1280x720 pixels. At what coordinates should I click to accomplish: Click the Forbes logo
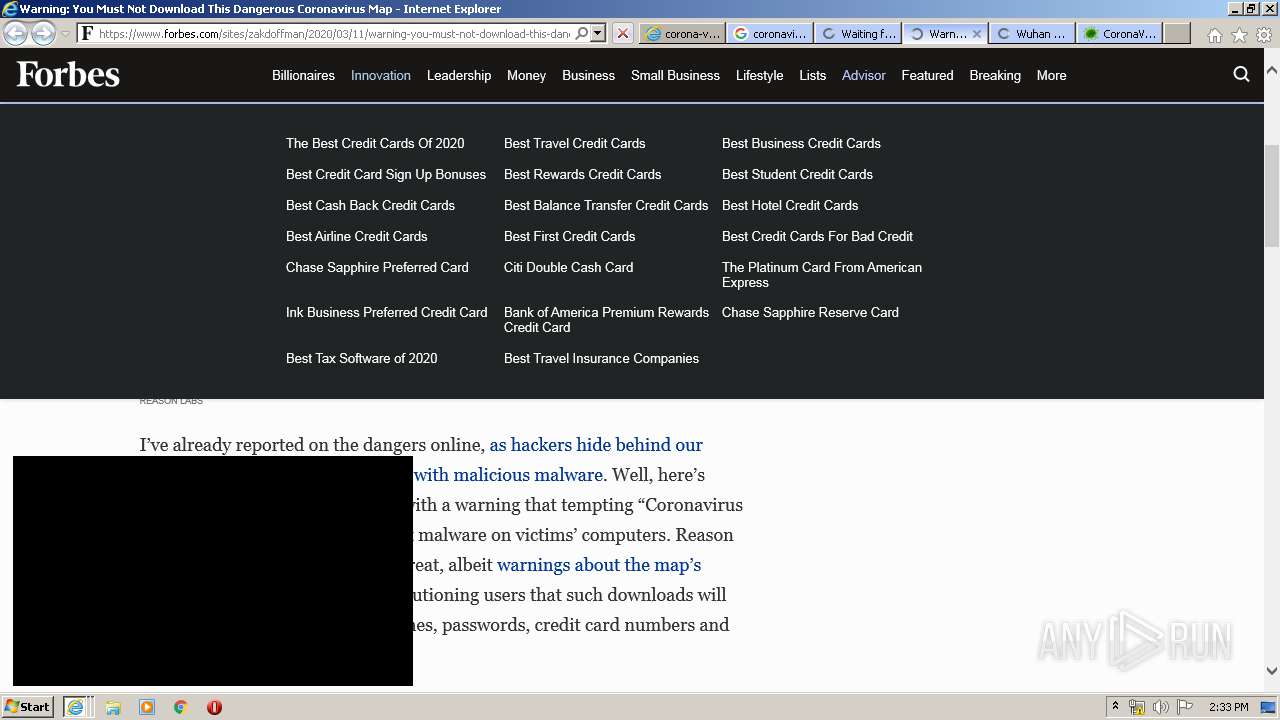coord(68,75)
